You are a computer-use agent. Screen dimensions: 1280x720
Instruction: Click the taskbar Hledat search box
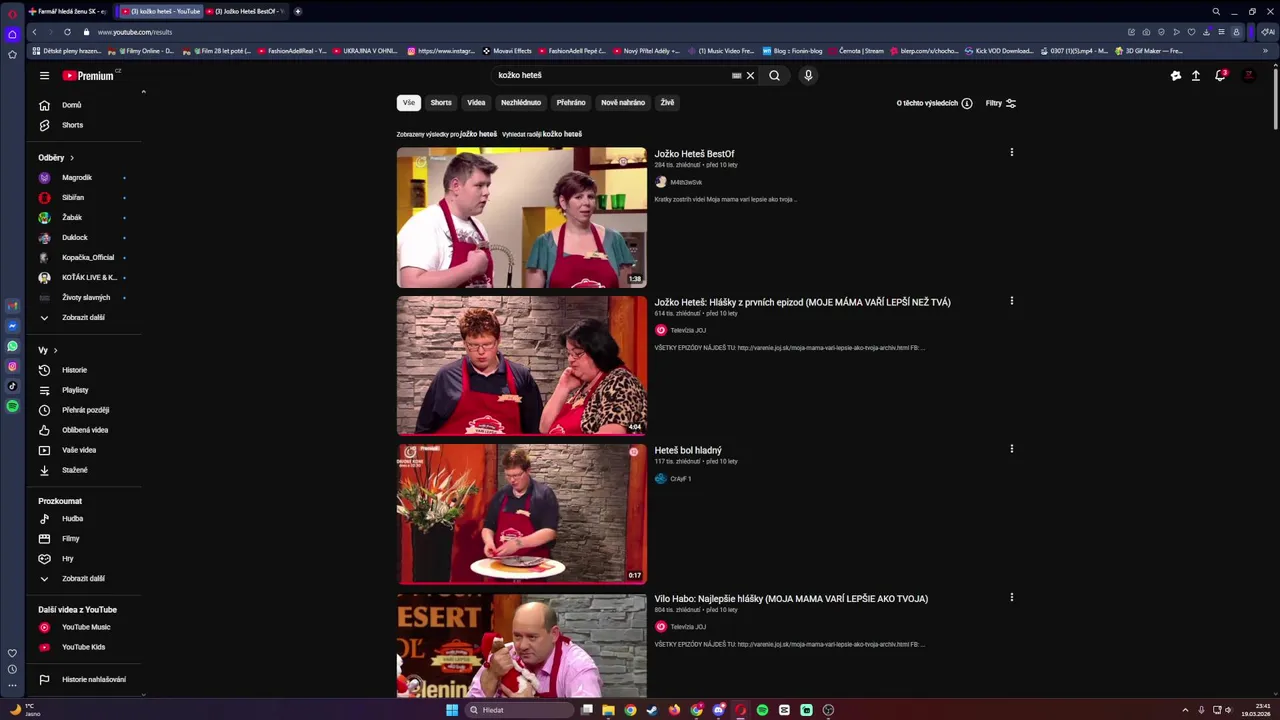click(x=521, y=710)
